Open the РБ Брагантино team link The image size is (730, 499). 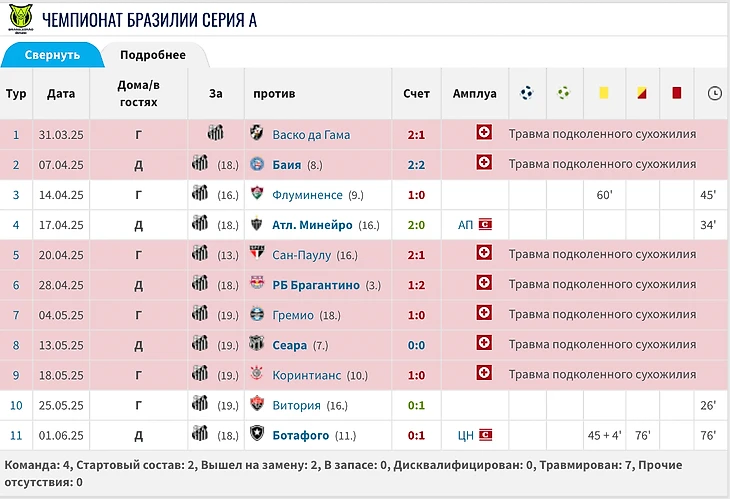(316, 285)
